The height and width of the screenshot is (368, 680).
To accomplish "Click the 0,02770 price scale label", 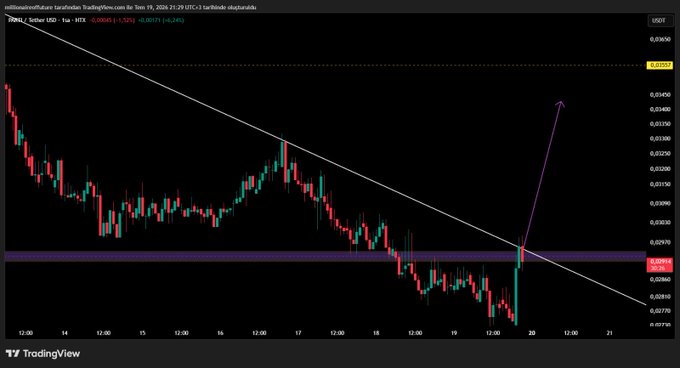I will 660,311.
